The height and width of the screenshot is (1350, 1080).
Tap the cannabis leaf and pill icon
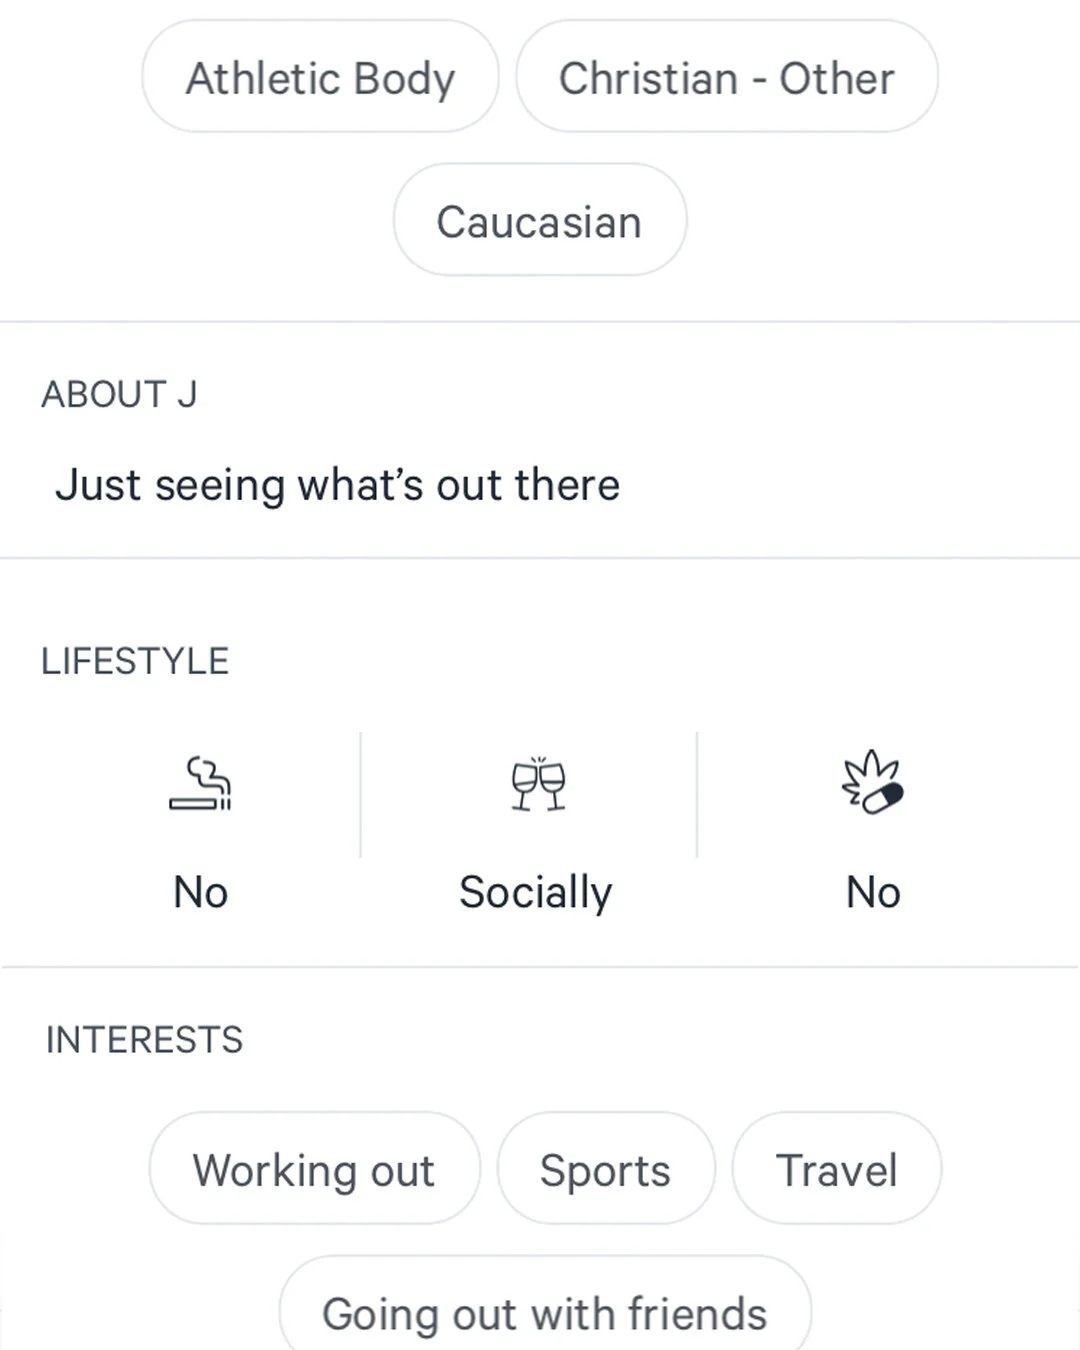[x=873, y=782]
